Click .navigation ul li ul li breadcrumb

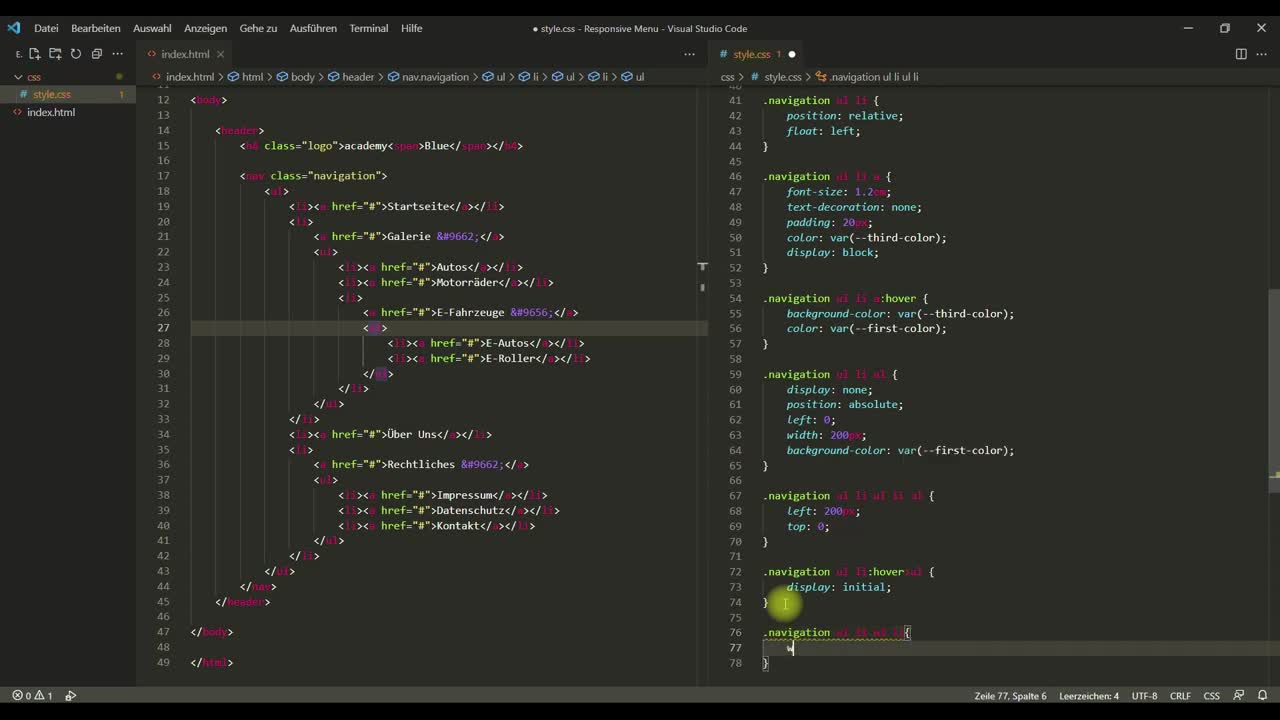(x=867, y=77)
